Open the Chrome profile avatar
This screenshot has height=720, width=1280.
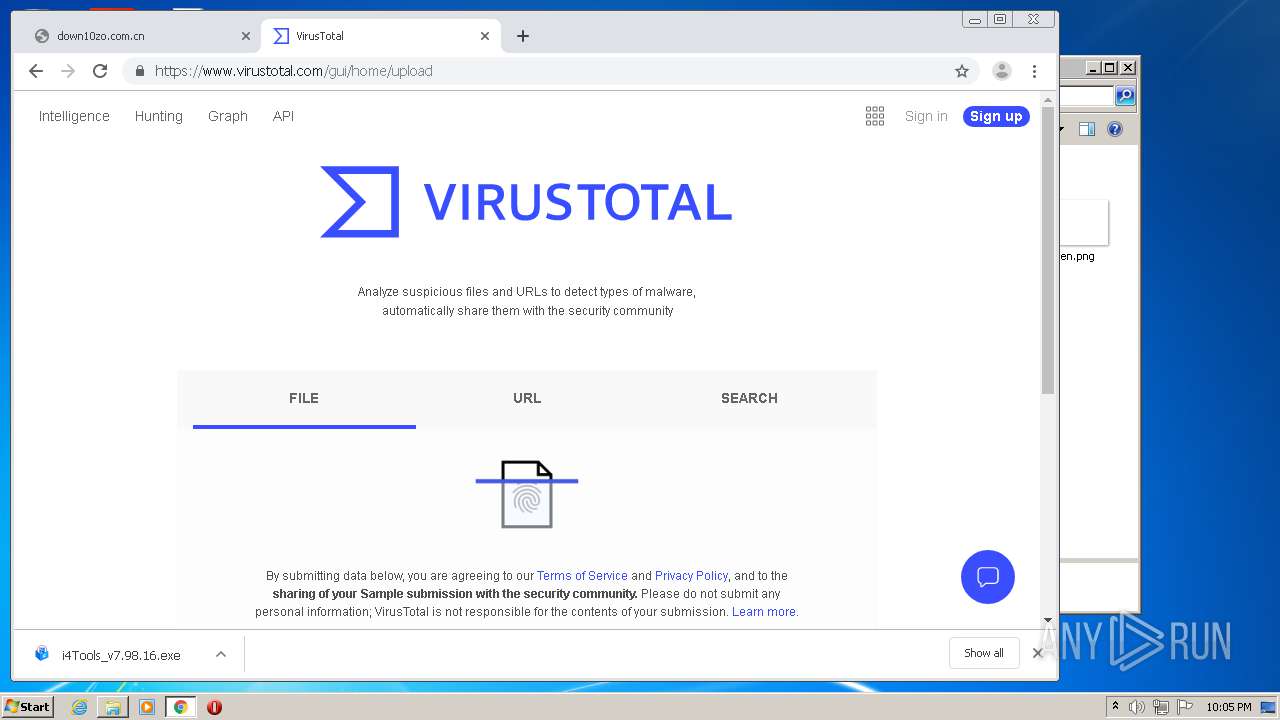(1002, 71)
